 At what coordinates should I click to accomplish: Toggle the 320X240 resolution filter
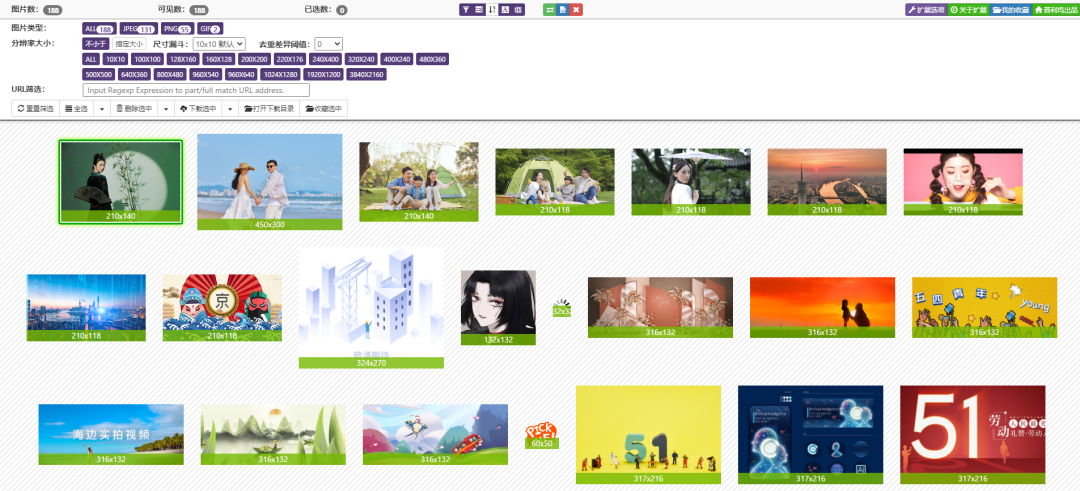click(x=361, y=59)
